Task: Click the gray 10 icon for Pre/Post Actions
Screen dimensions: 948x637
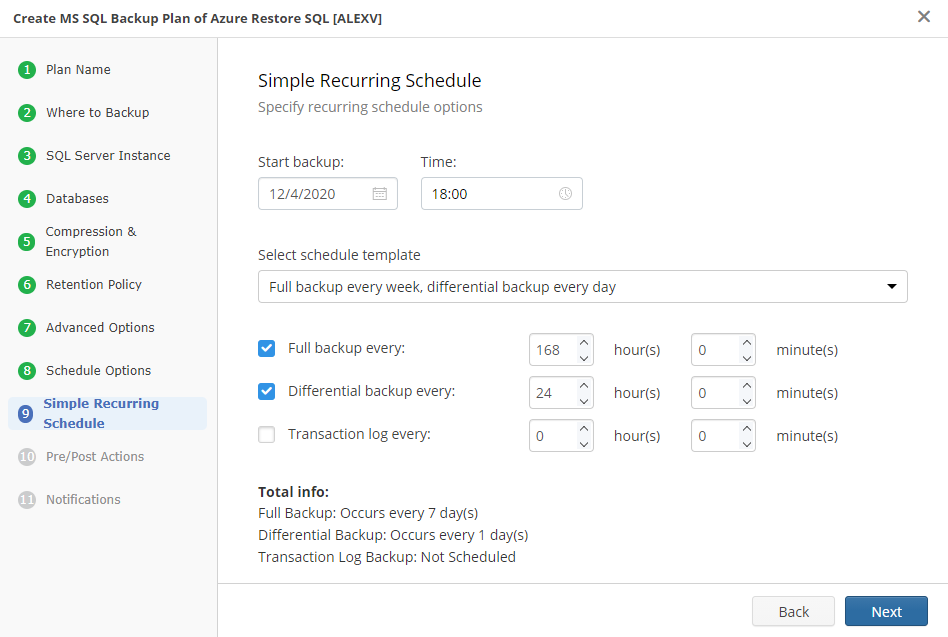Action: [x=25, y=456]
